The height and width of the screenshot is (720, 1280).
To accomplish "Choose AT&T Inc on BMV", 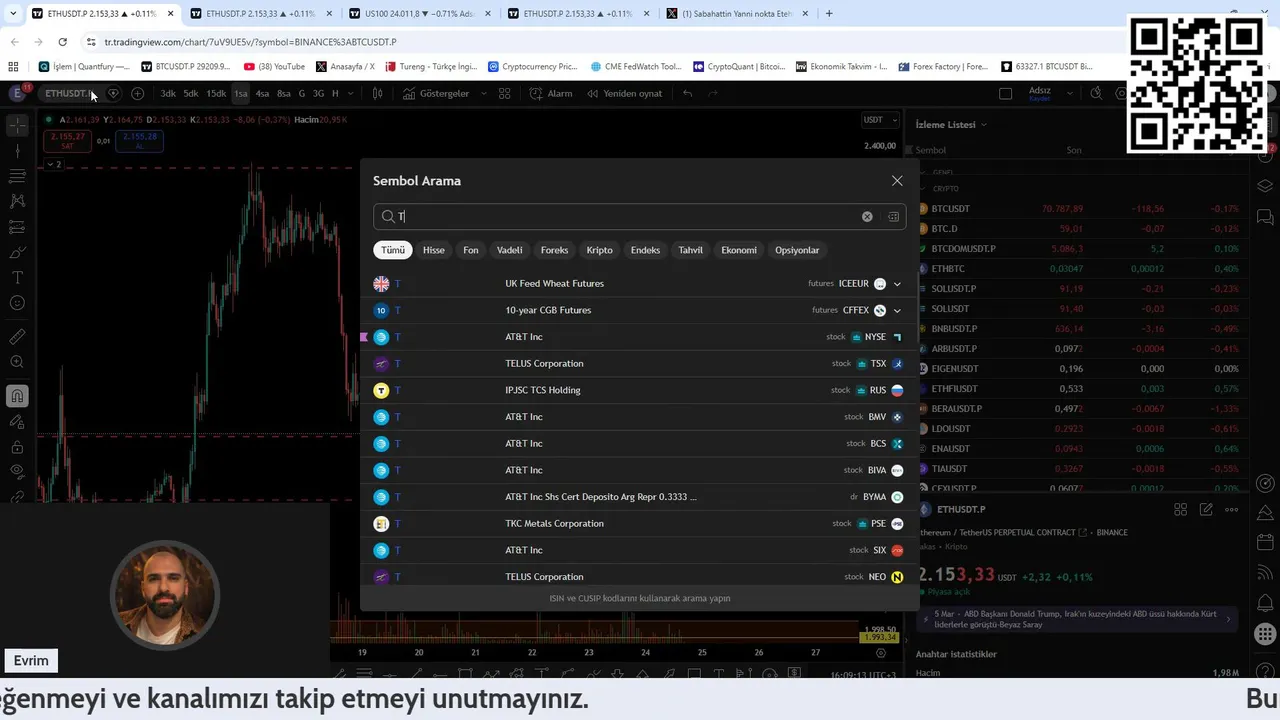I will (x=638, y=417).
